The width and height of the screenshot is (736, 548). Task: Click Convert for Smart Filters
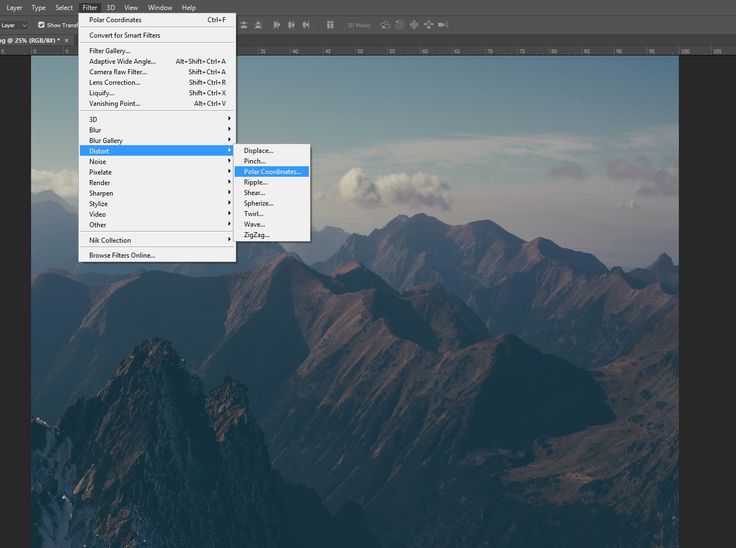coord(125,35)
